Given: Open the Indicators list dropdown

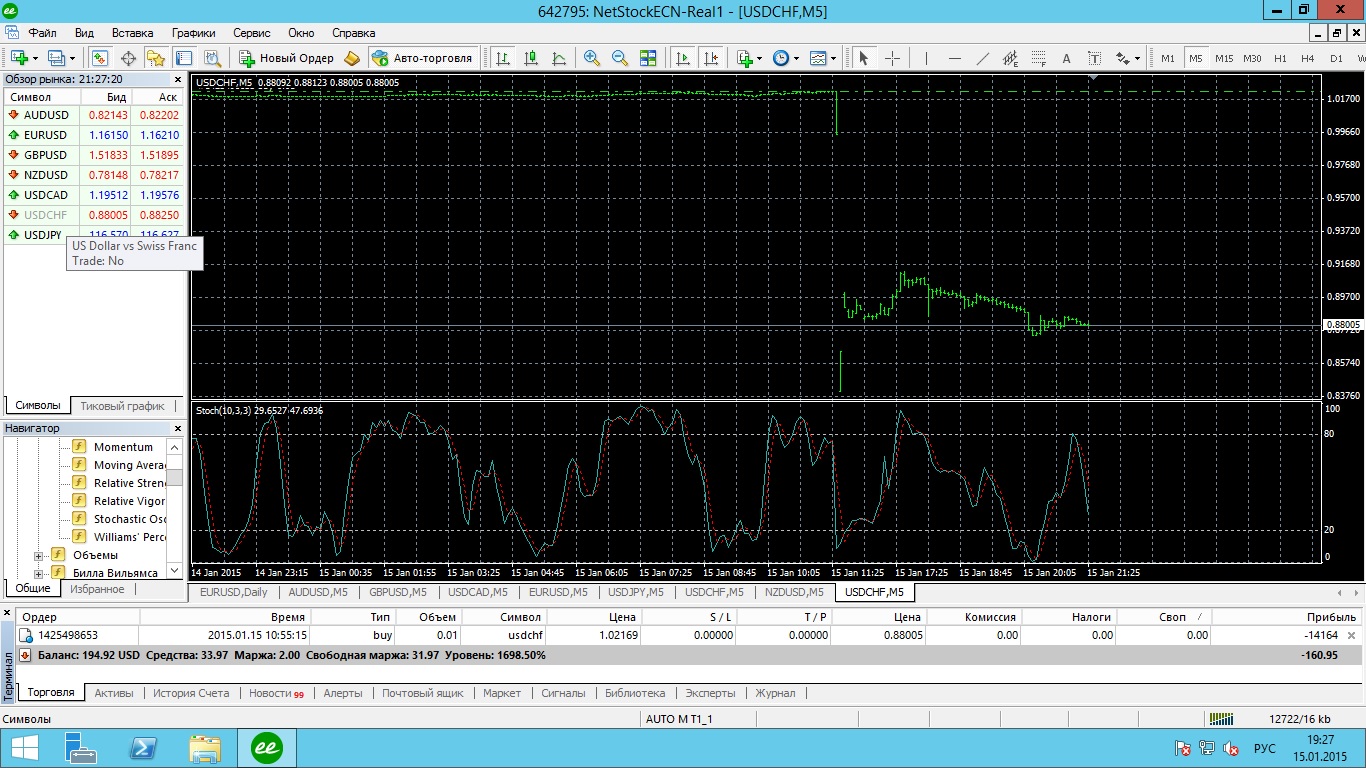Looking at the screenshot, I should pos(749,58).
